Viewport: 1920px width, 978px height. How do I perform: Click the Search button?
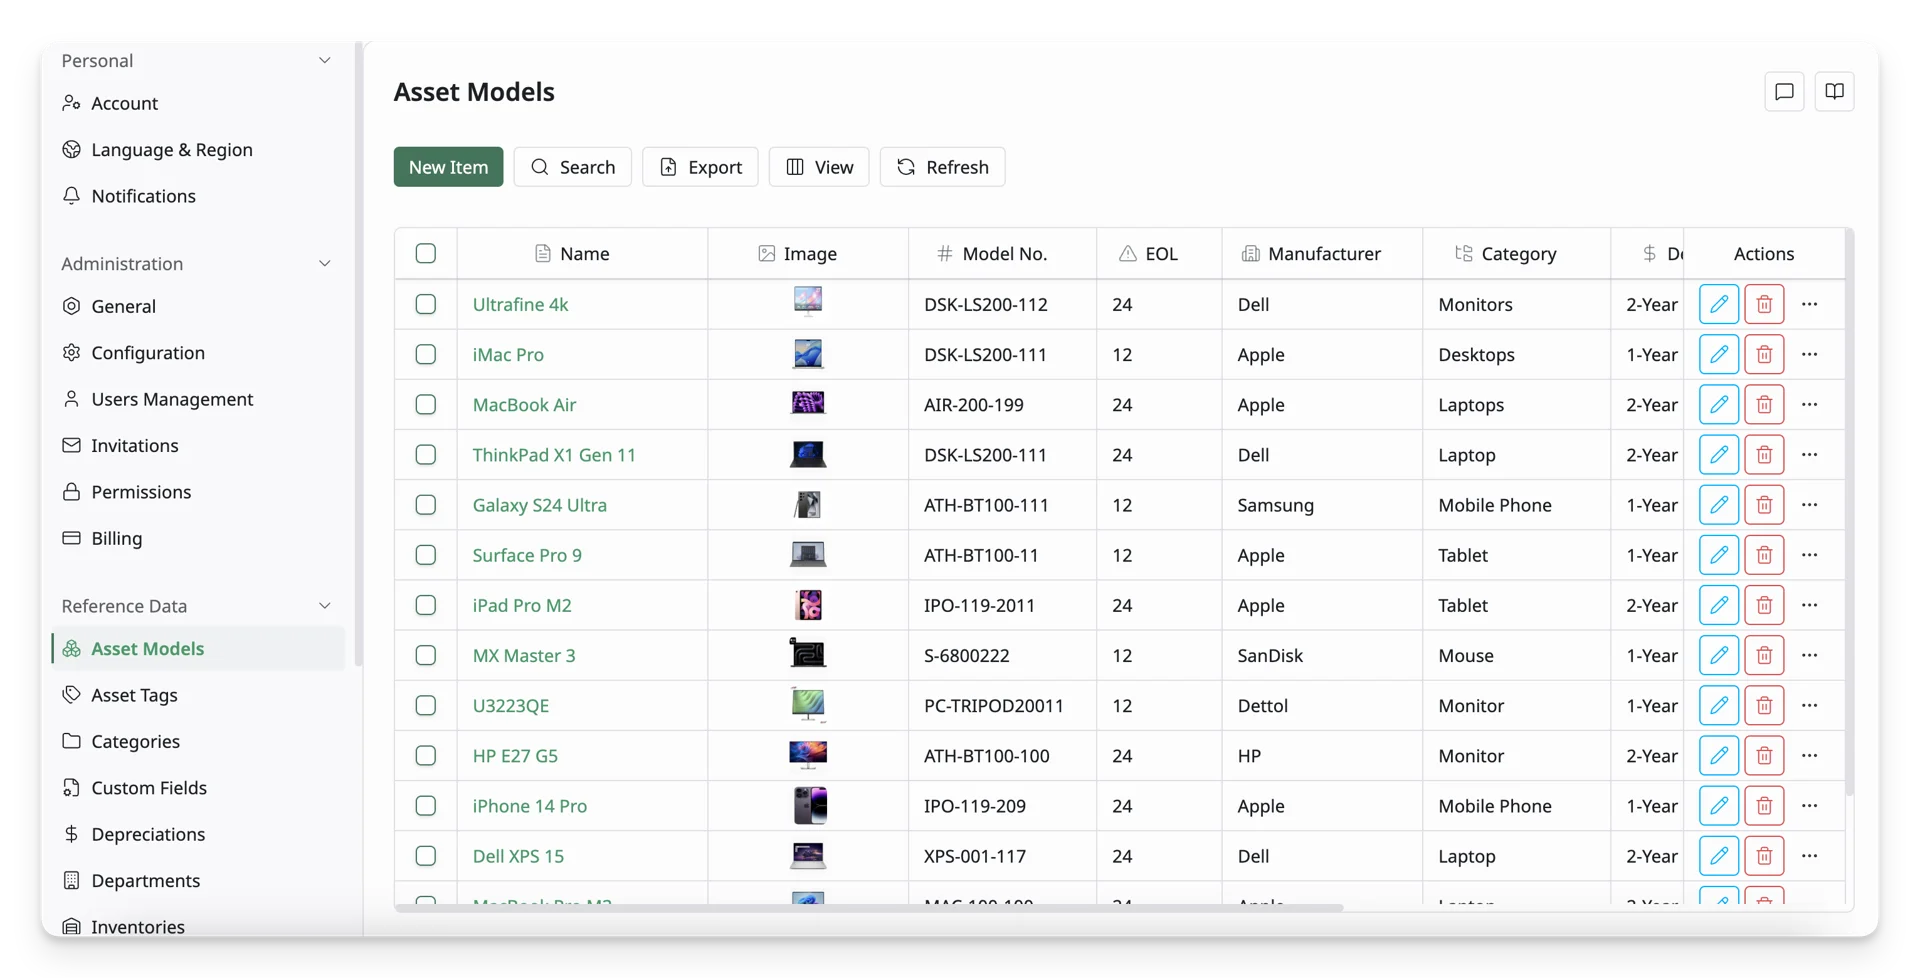[572, 167]
